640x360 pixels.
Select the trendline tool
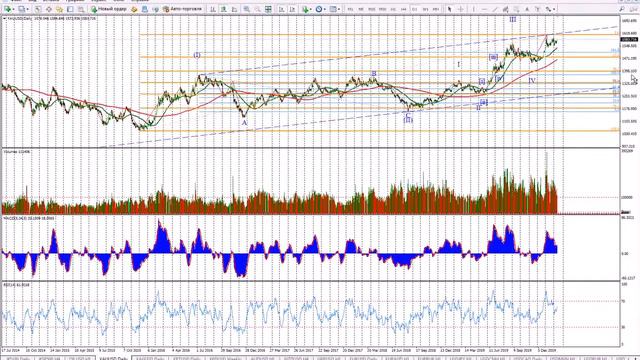pos(495,9)
